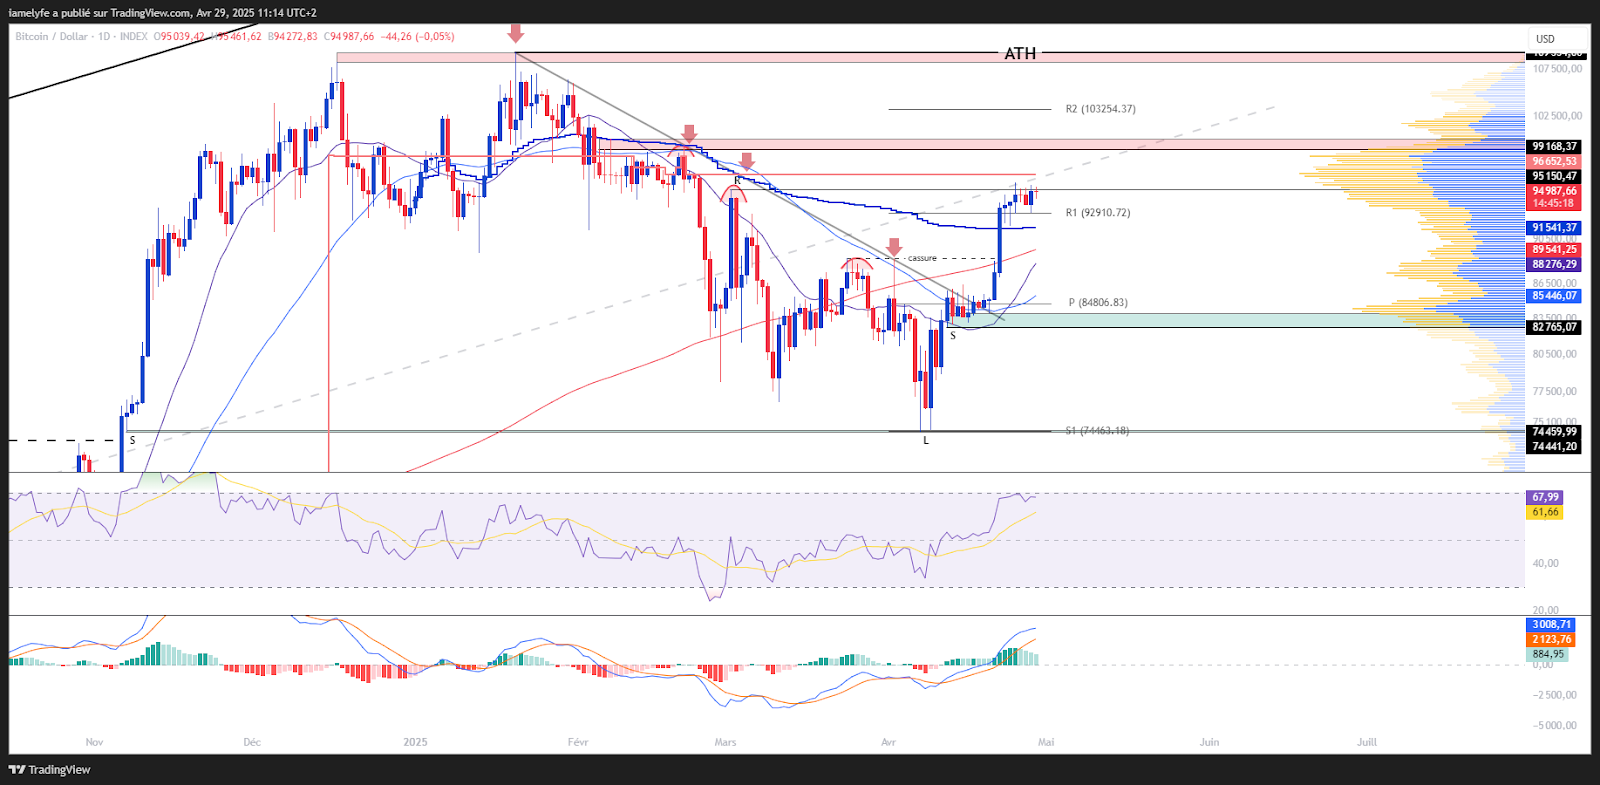Click the current price tag 94 987,66
1600x785 pixels.
1554,191
